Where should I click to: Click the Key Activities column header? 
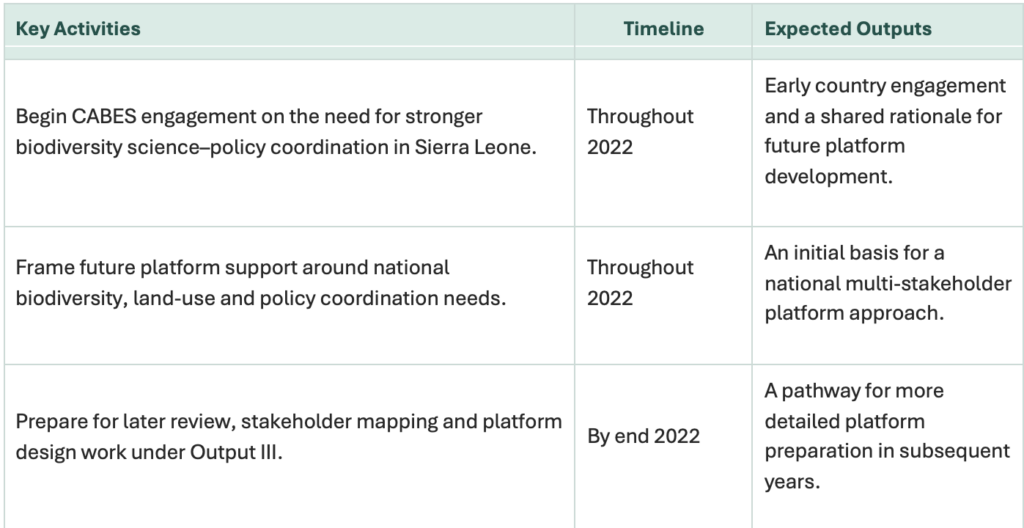(x=78, y=29)
